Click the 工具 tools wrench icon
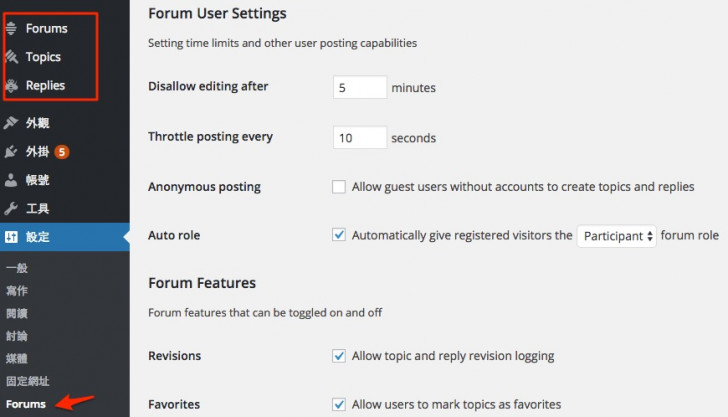 pyautogui.click(x=11, y=208)
